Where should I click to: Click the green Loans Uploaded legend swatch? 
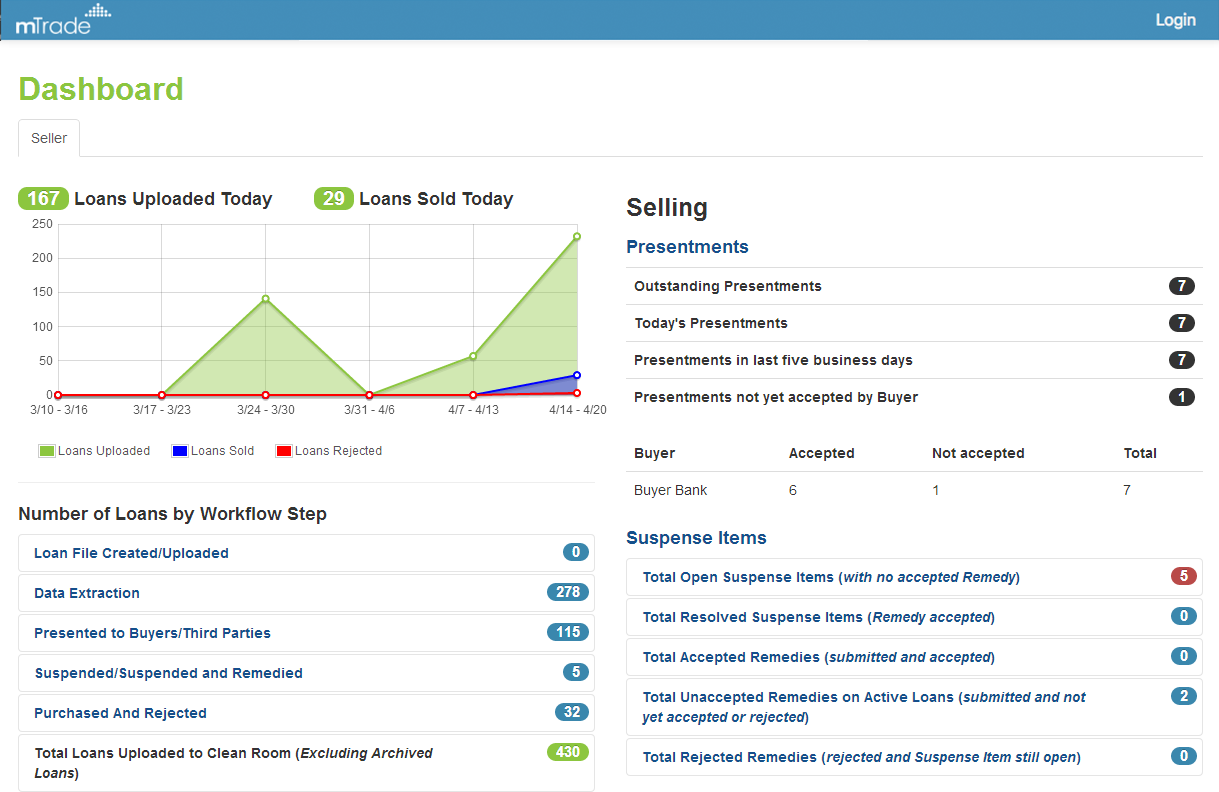click(46, 451)
